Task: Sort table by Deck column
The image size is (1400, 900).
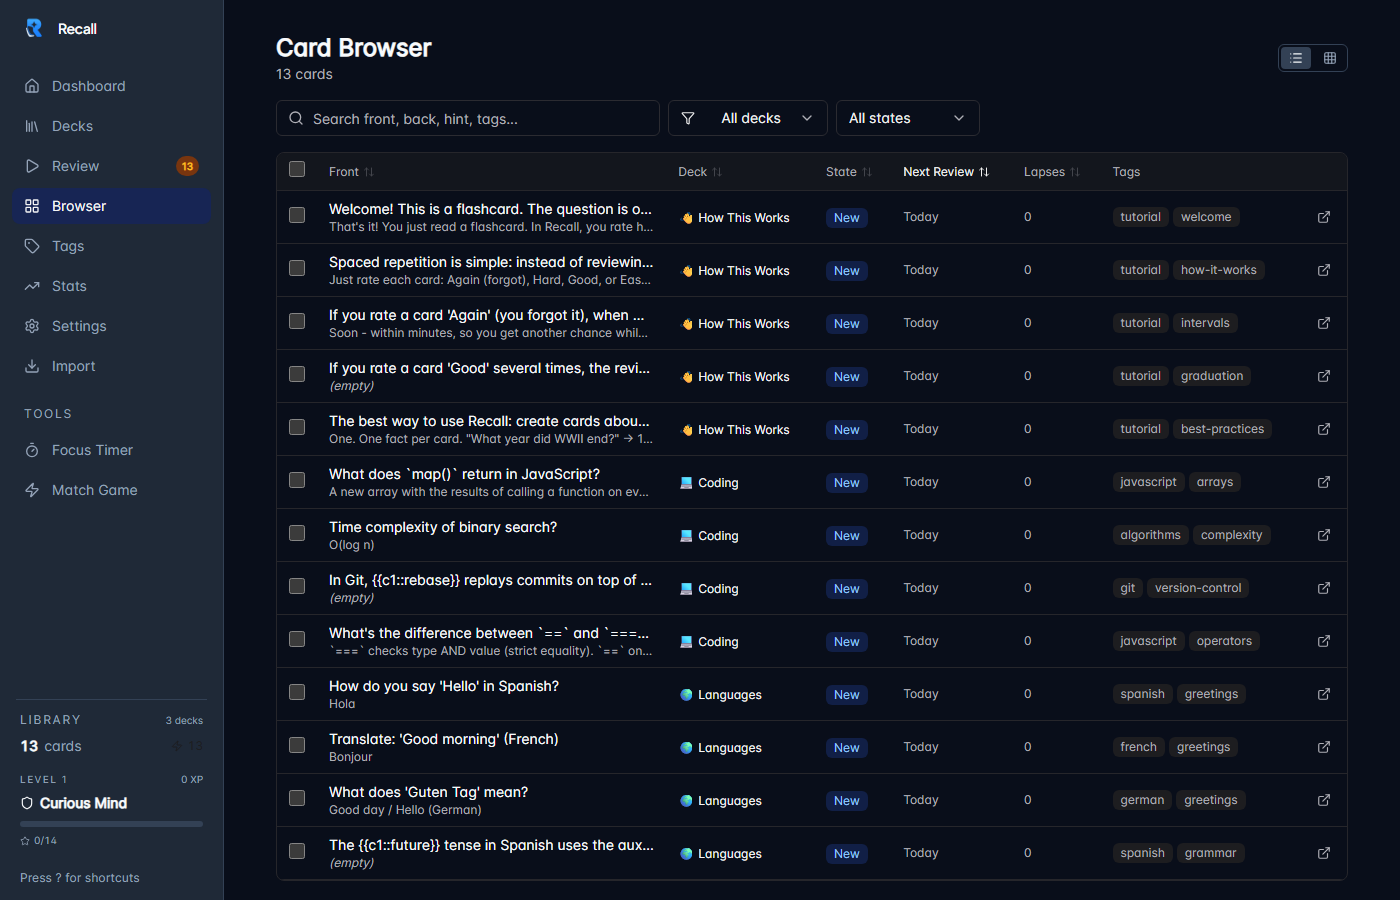Action: tap(700, 172)
